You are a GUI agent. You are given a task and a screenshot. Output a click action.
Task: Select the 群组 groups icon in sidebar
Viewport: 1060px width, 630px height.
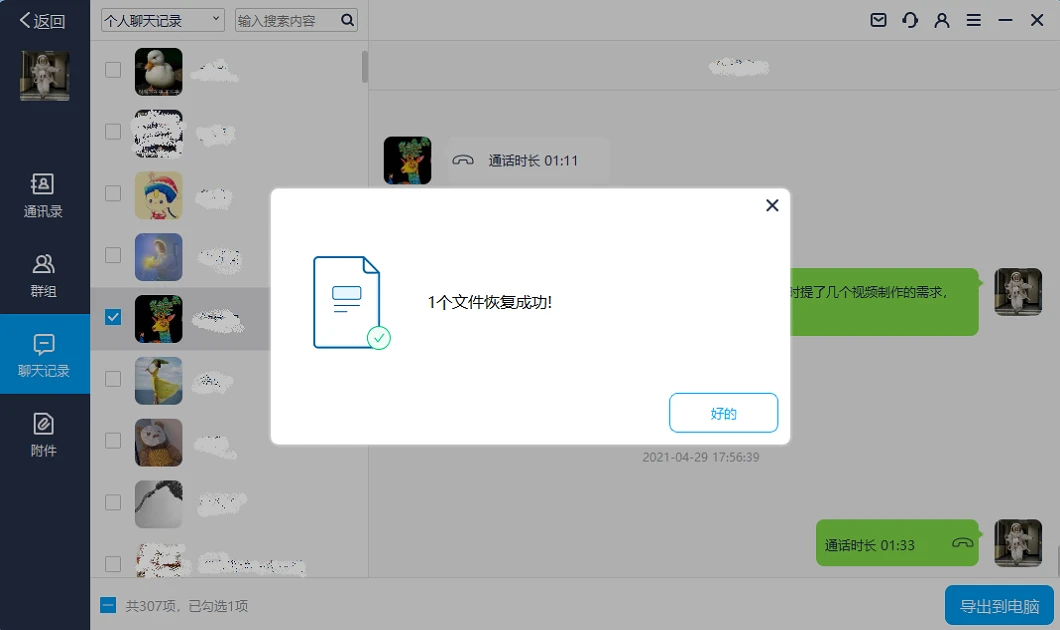[x=44, y=272]
